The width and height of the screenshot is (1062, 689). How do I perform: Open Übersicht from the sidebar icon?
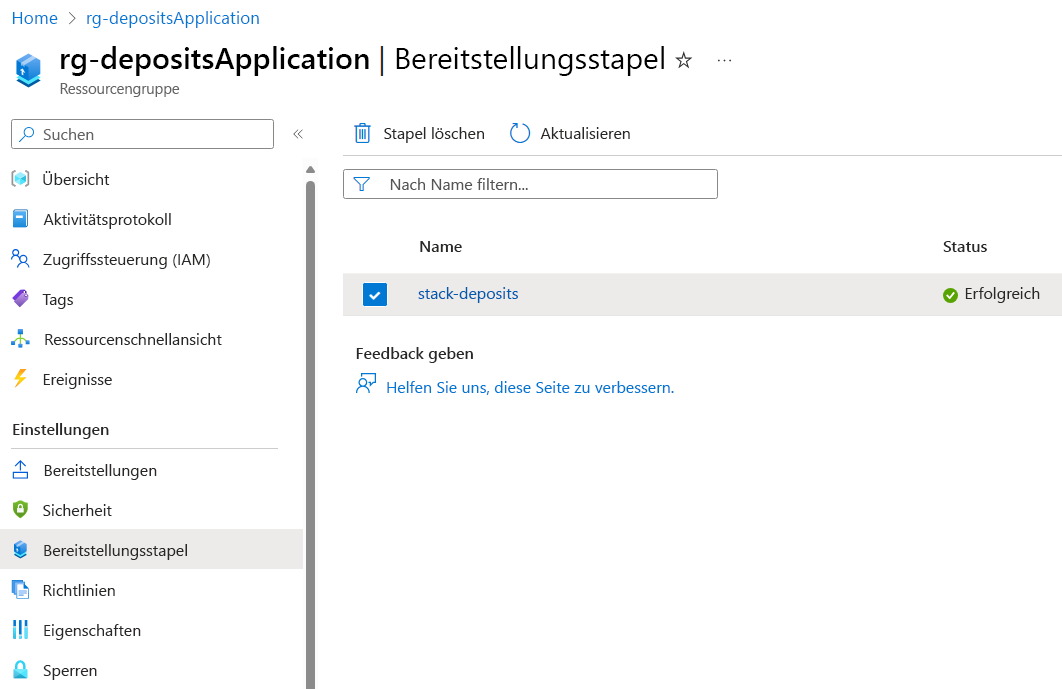pyautogui.click(x=22, y=179)
